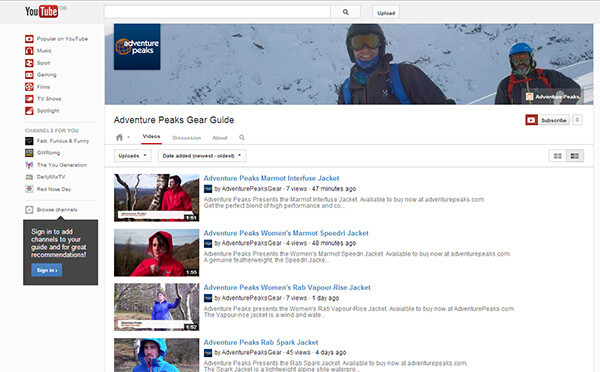
Task: Open Adventure Peaks Rab Spark Jacket link
Action: (x=261, y=343)
